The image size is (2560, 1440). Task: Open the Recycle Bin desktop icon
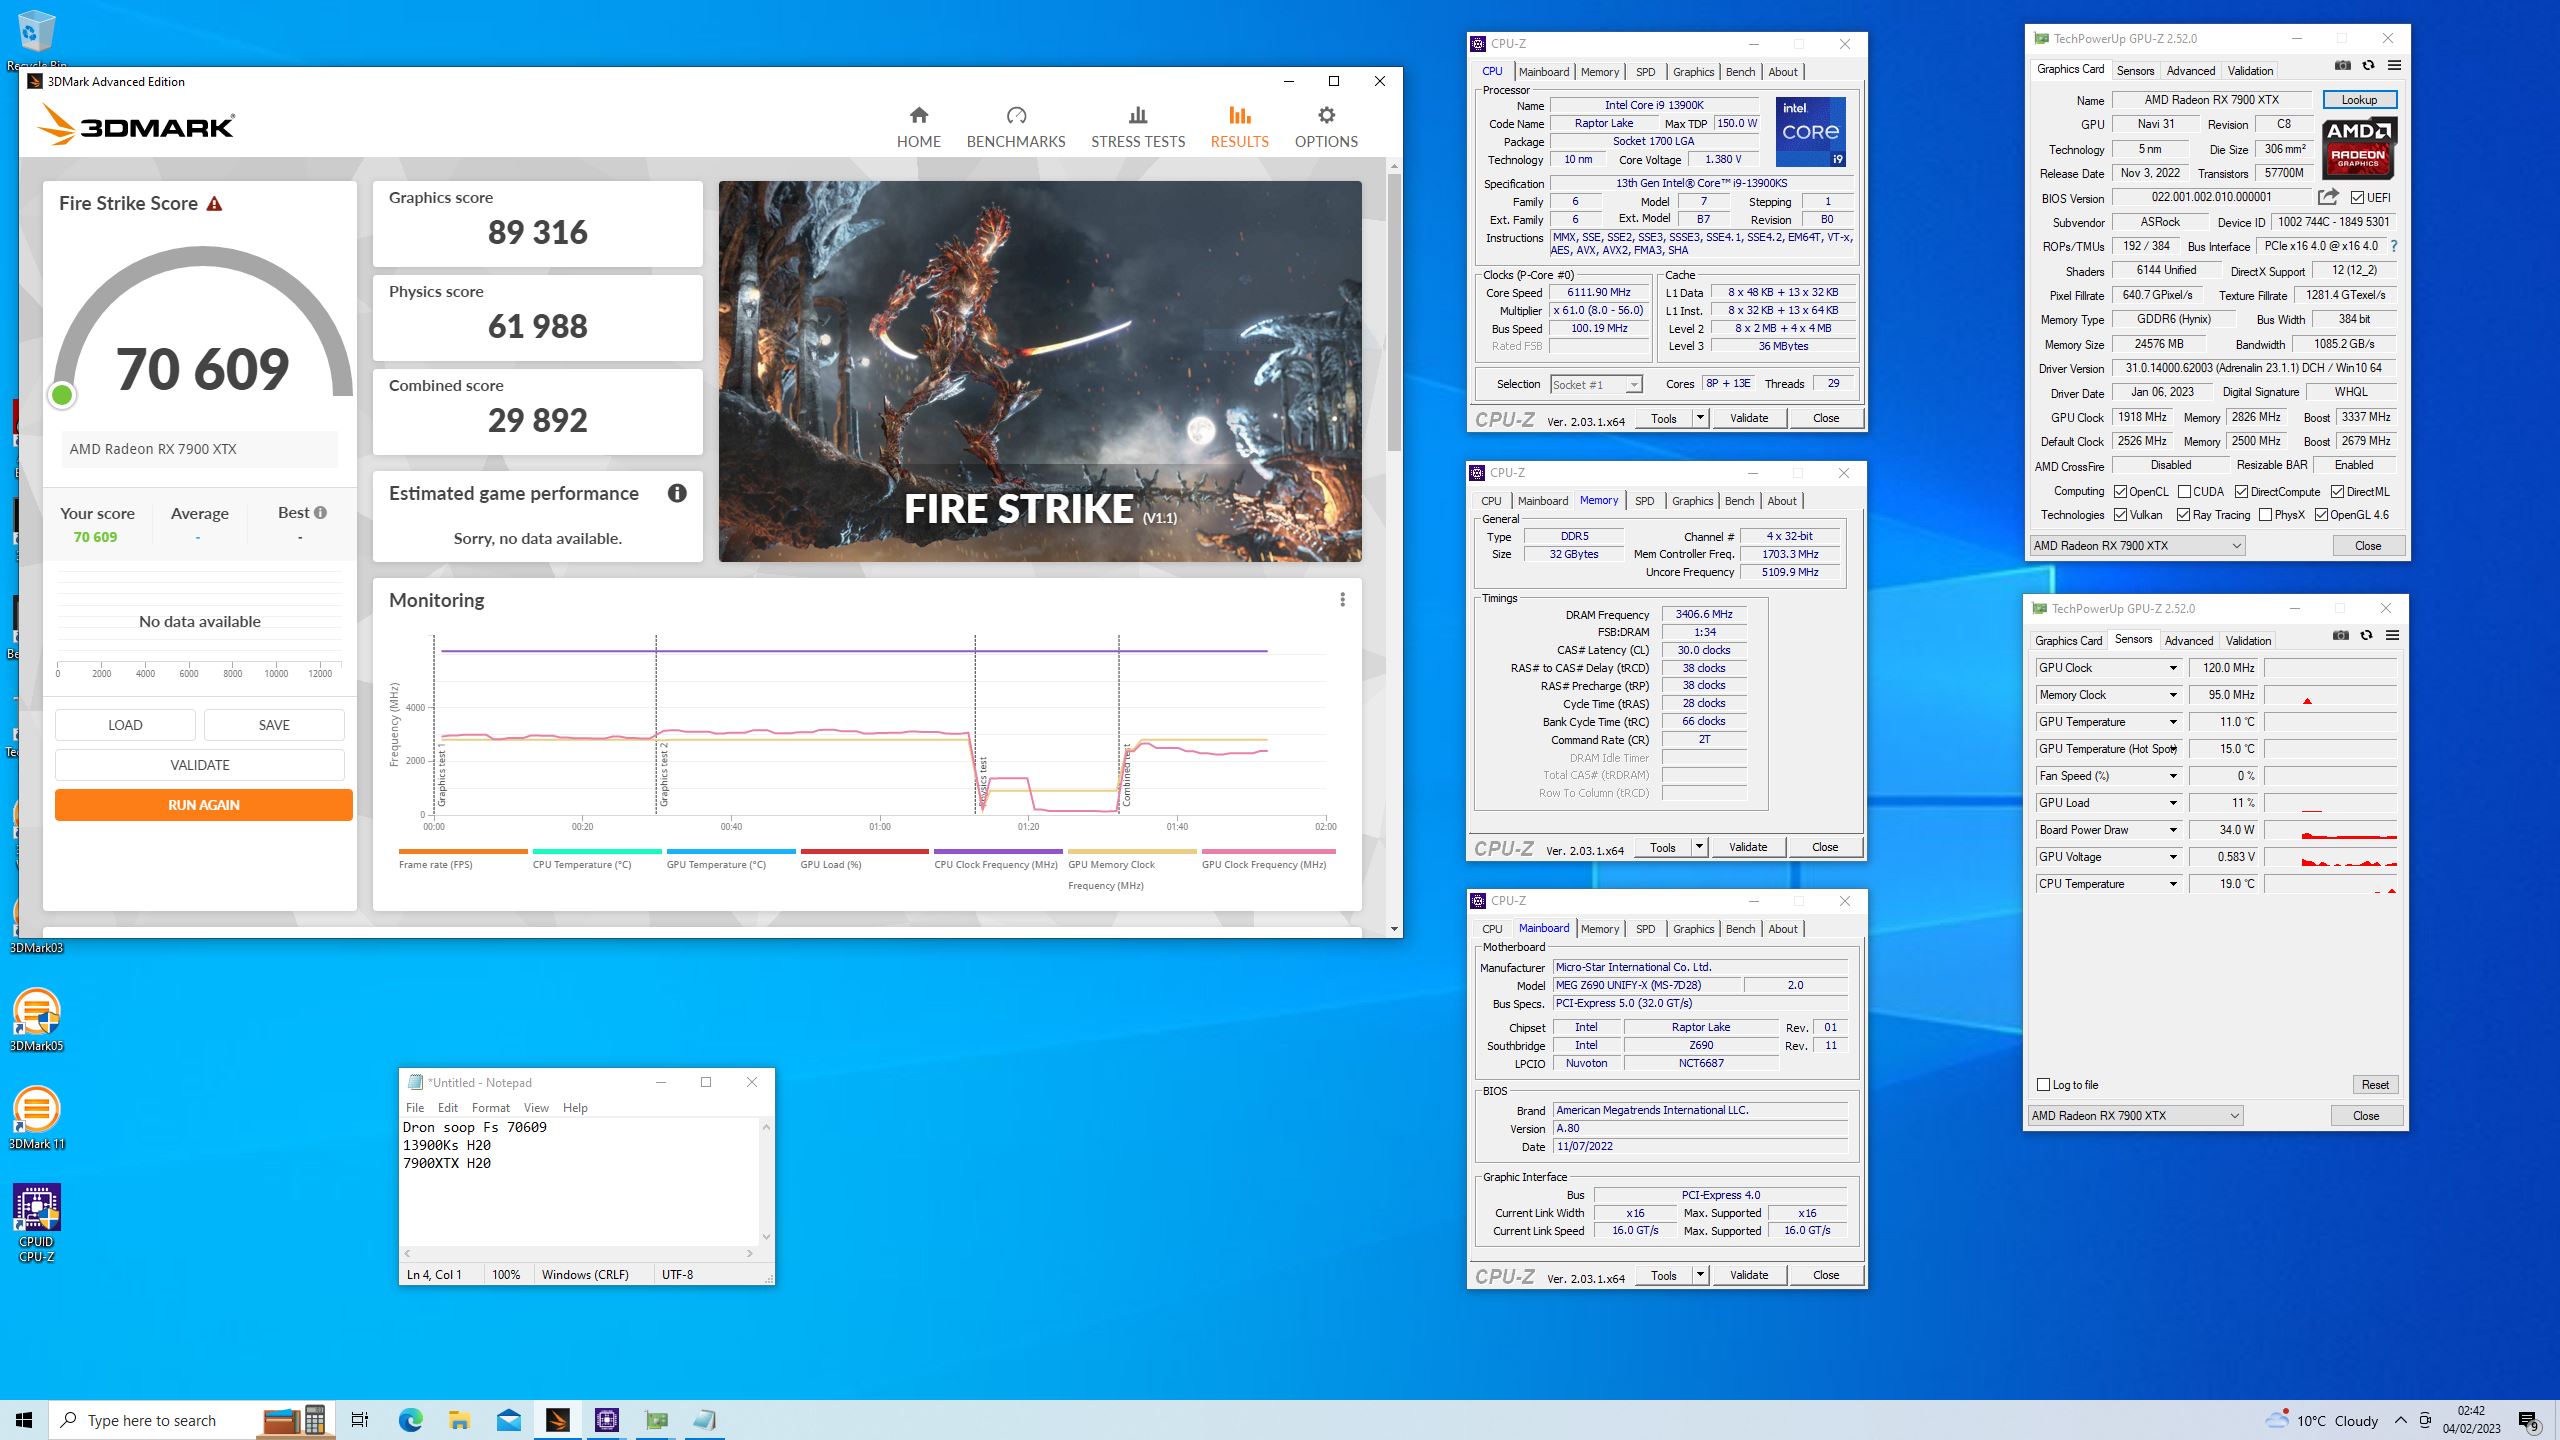pos(36,40)
